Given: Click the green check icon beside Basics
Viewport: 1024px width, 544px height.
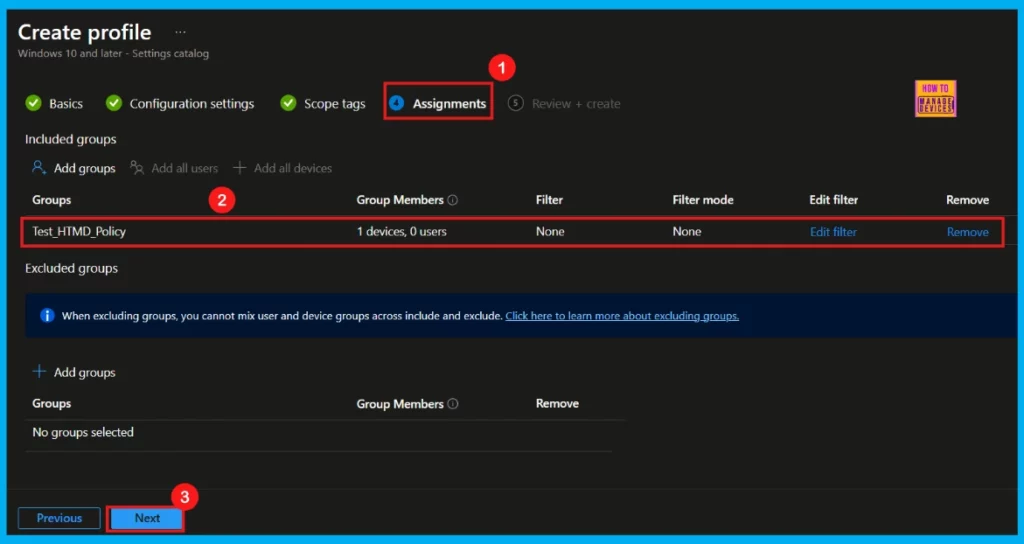Looking at the screenshot, I should click(33, 103).
